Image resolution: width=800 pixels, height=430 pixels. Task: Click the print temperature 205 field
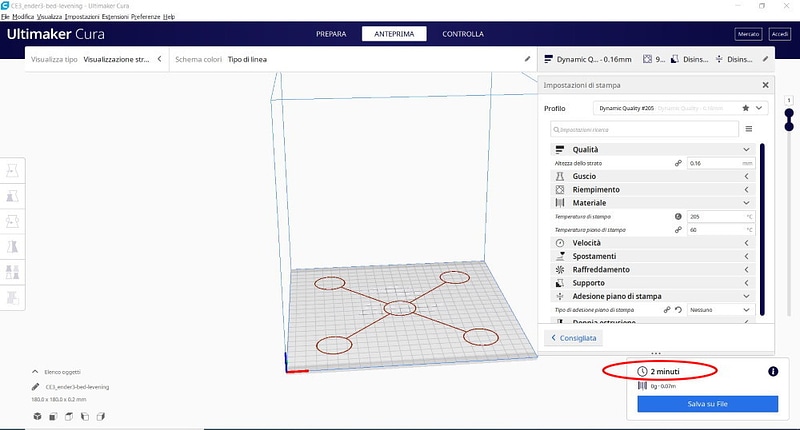tap(720, 216)
